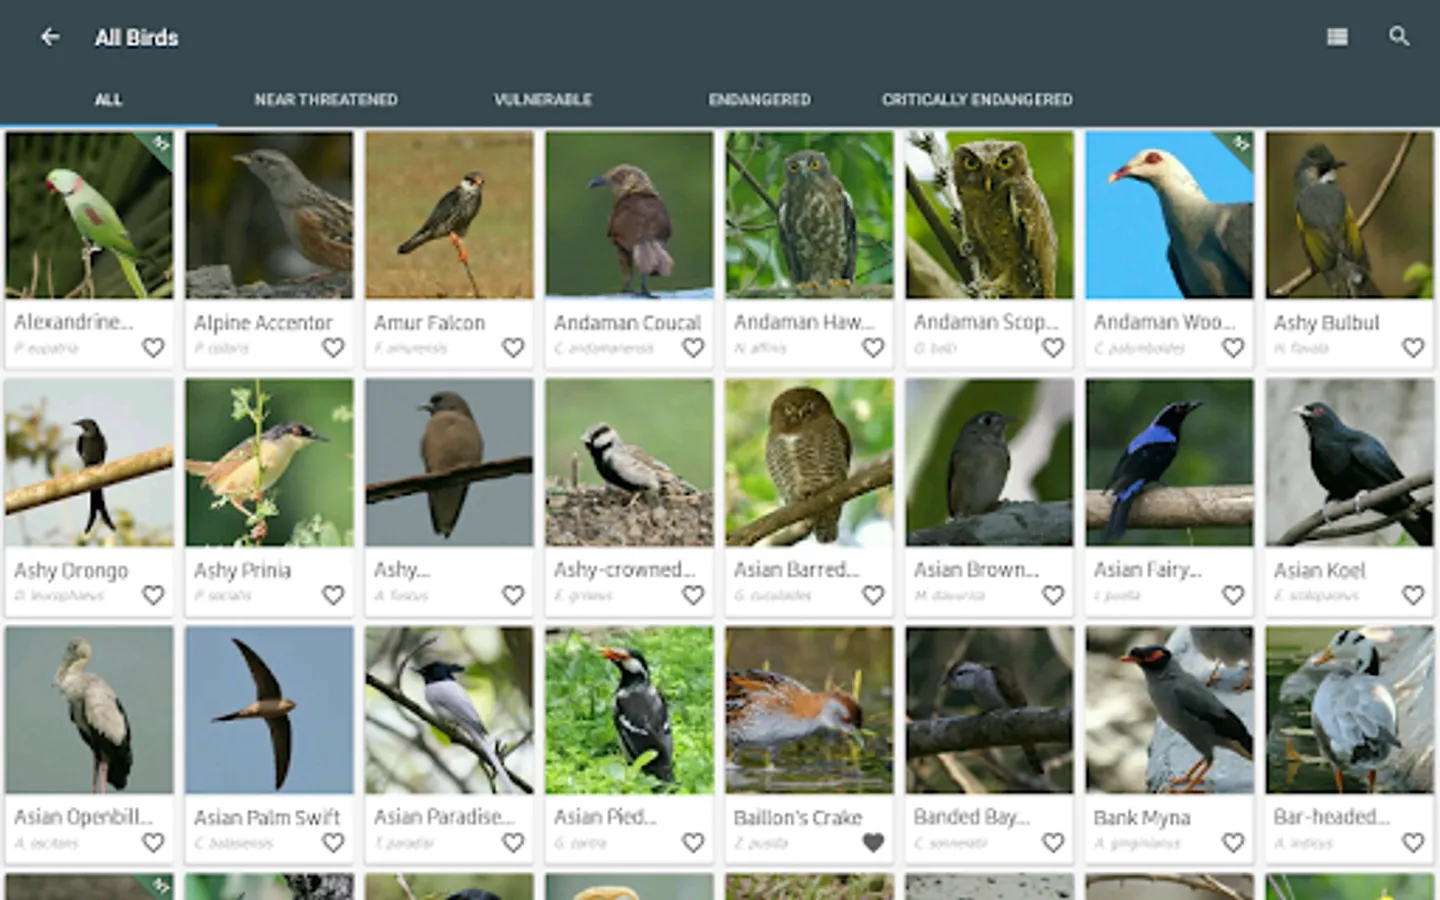The height and width of the screenshot is (900, 1440).
Task: Click the "Ashy Bulbul" name label
Action: tap(1326, 323)
